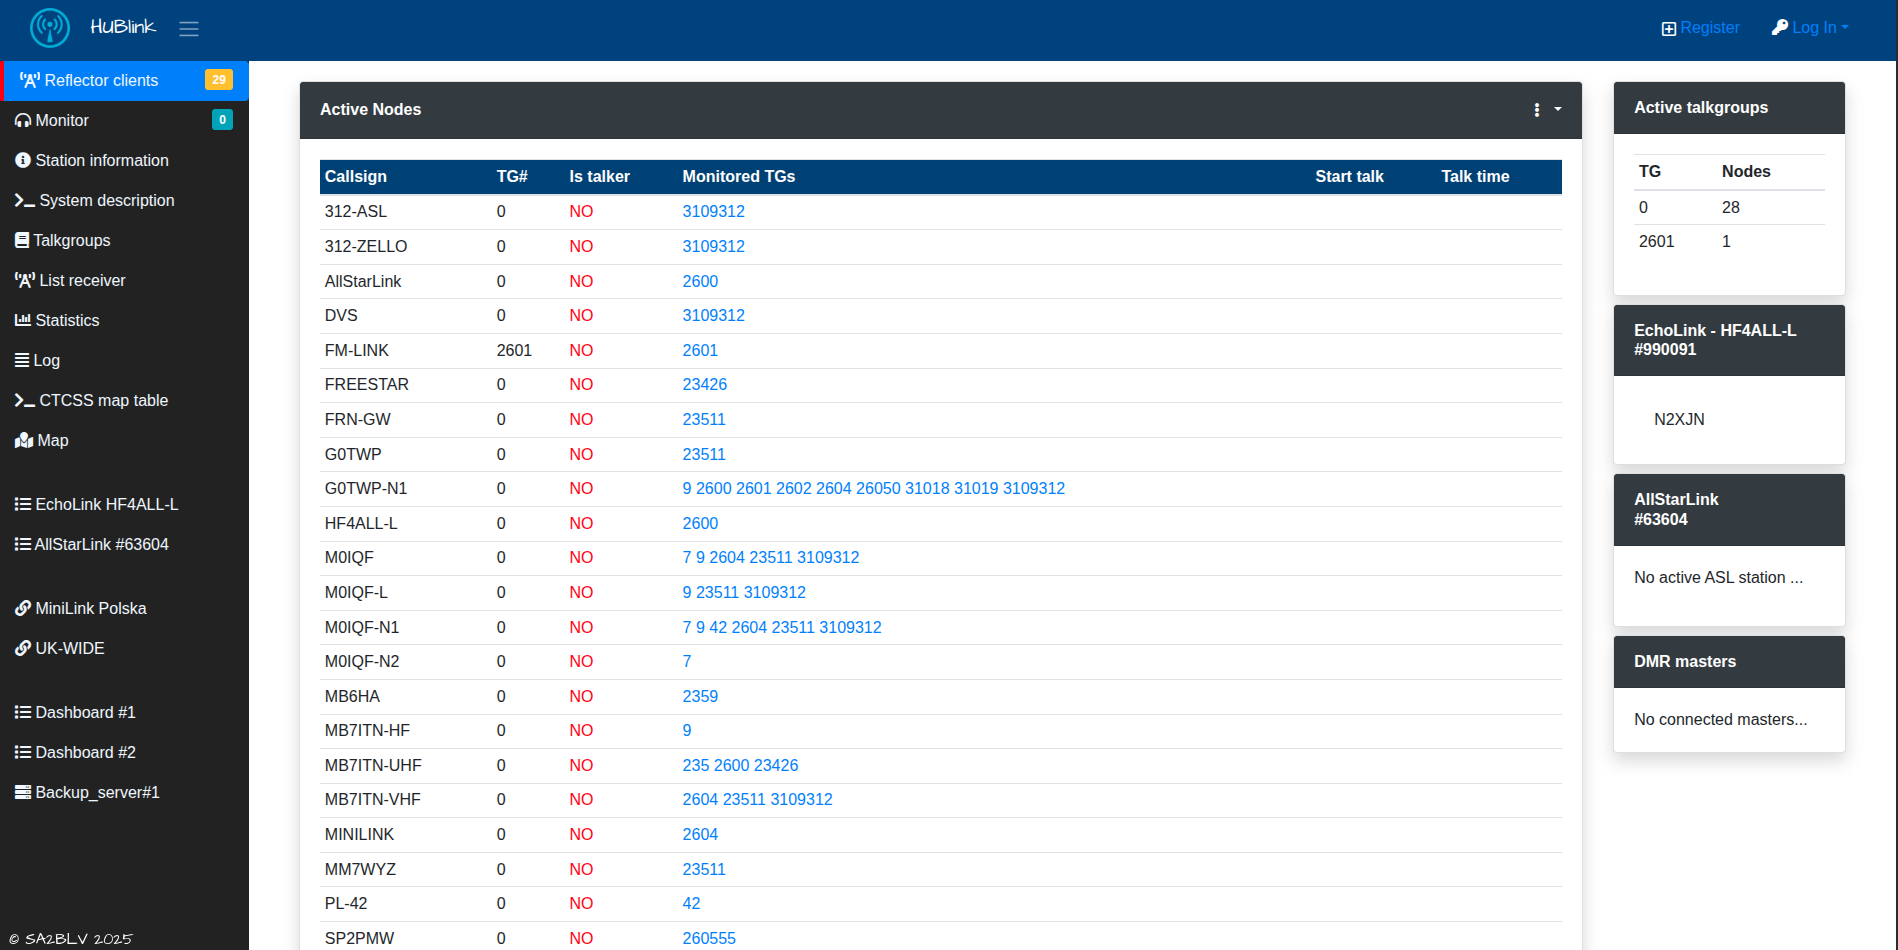Click the HUBLink antenna logo icon

click(x=49, y=28)
